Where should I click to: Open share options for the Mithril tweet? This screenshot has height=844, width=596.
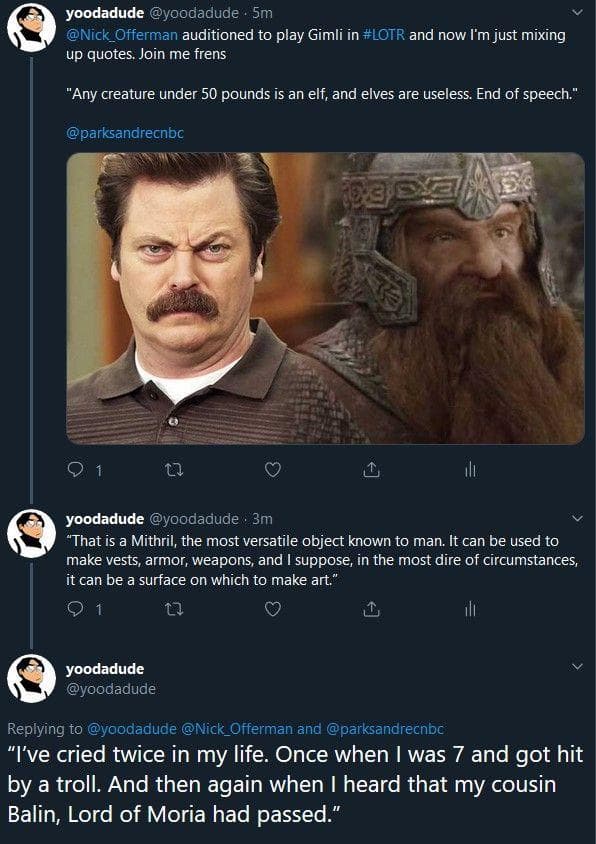[372, 607]
